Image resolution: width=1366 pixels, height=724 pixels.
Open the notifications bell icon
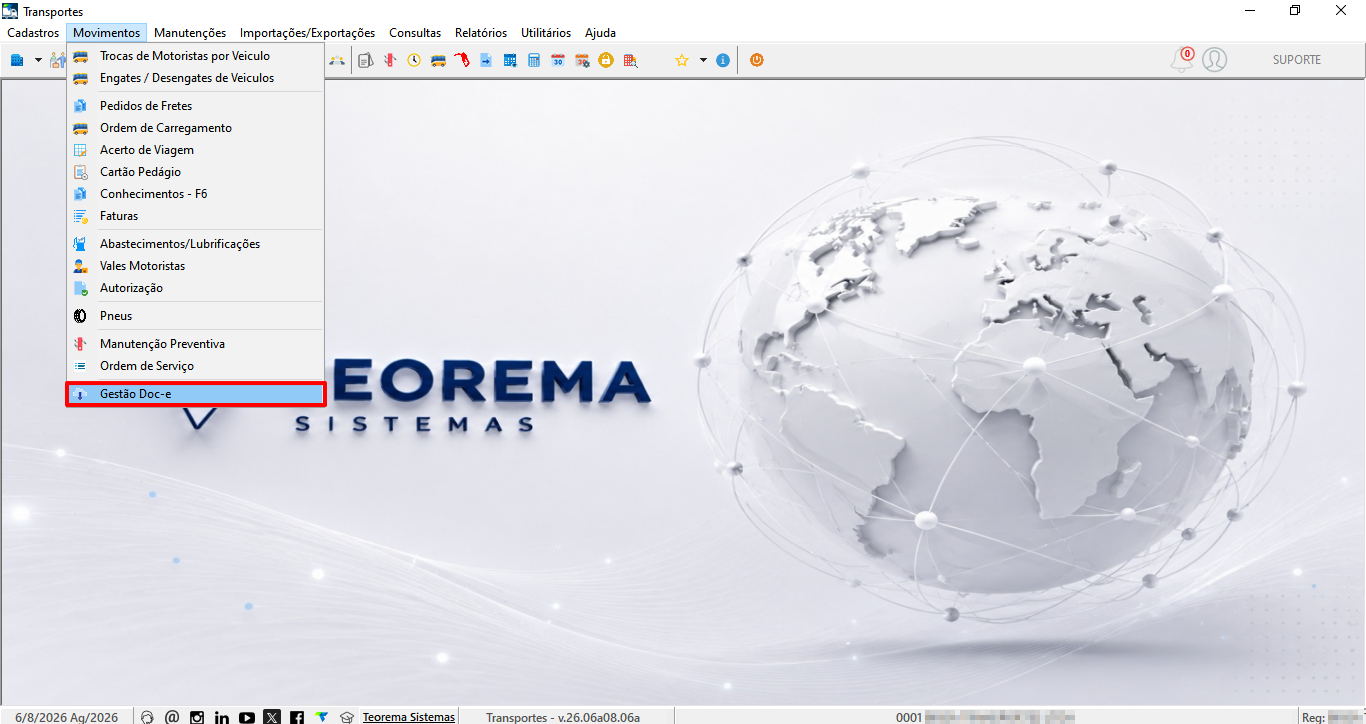coord(1182,60)
